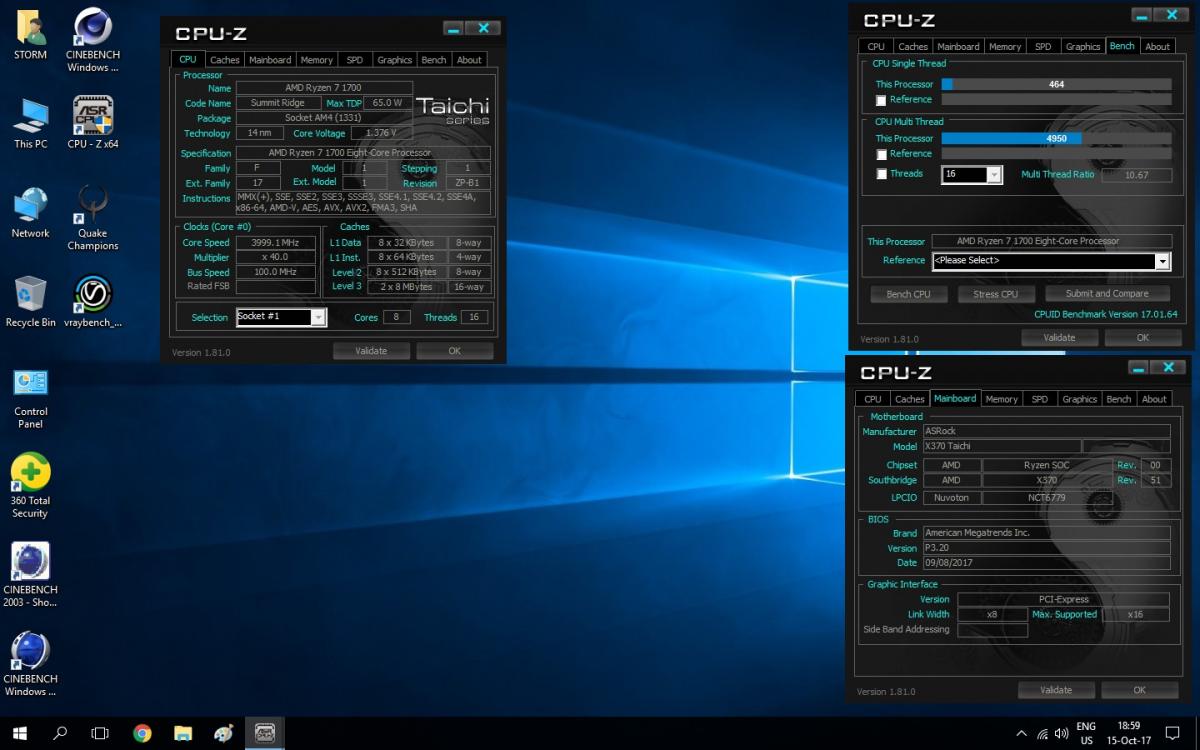Launch the vraybench desktop shortcut
The image size is (1200, 750).
(93, 302)
